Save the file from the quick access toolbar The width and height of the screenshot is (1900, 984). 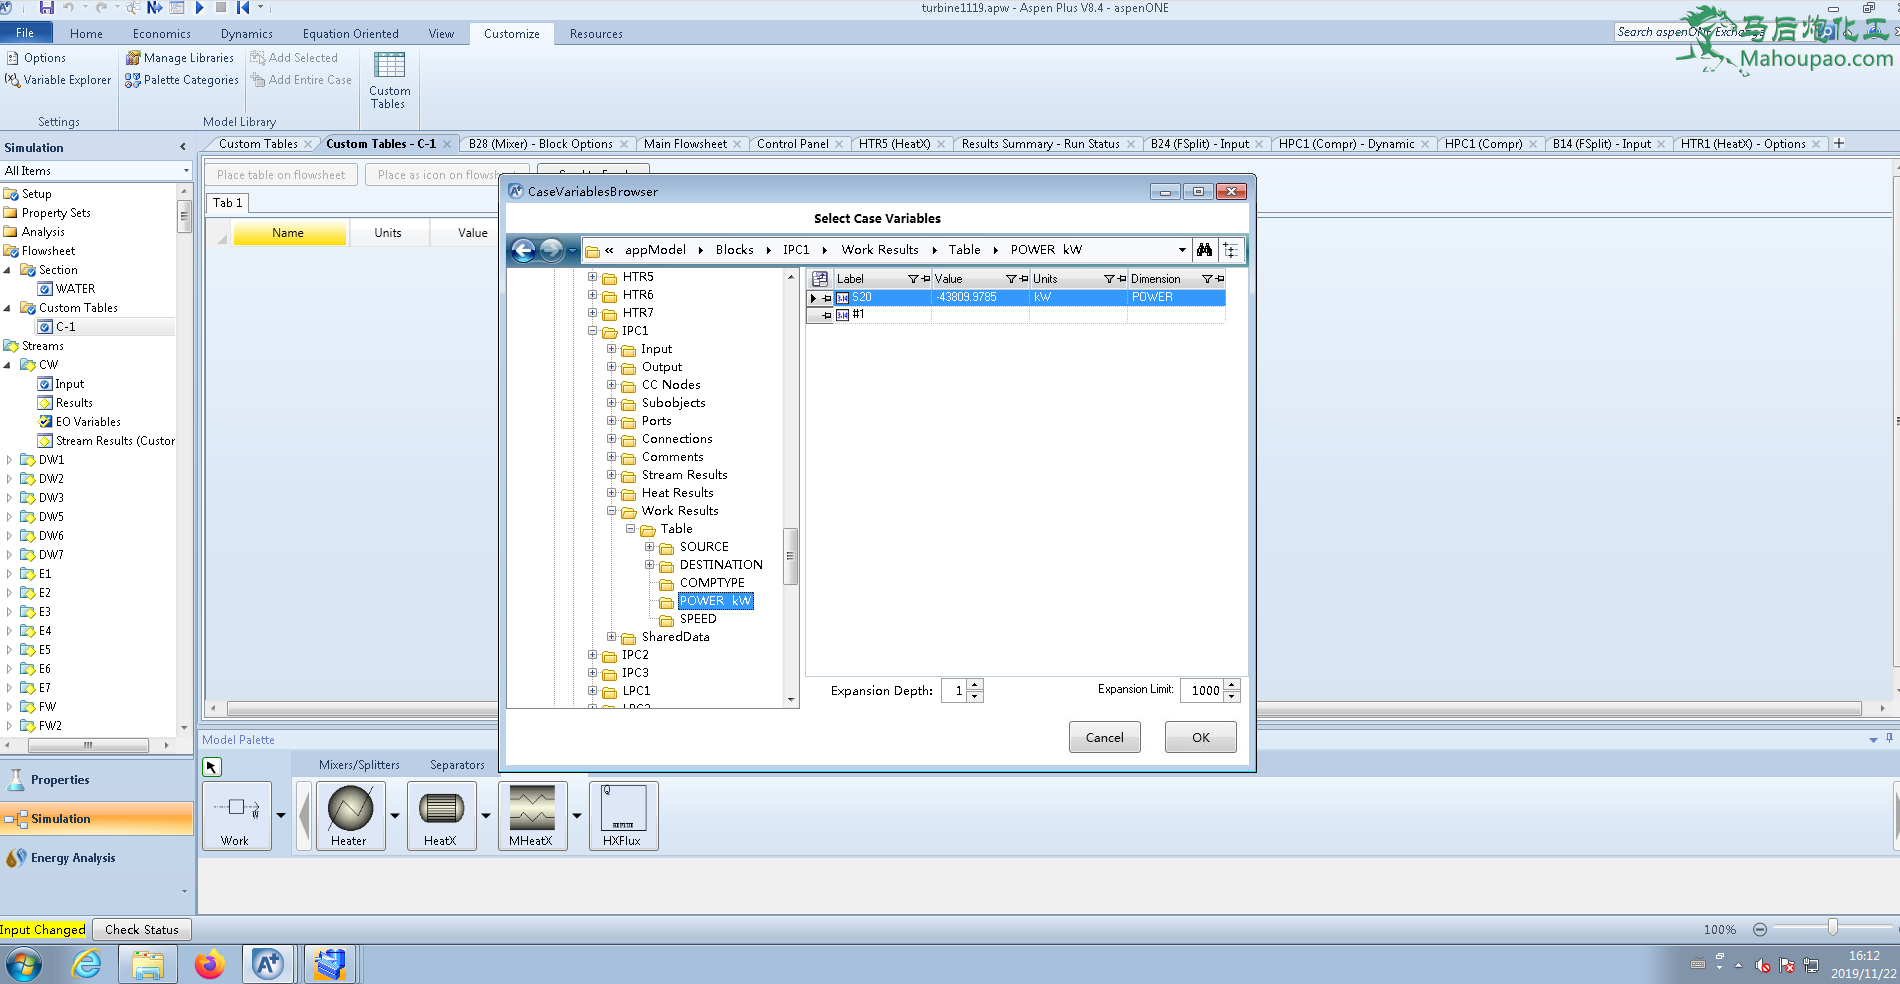pyautogui.click(x=46, y=8)
